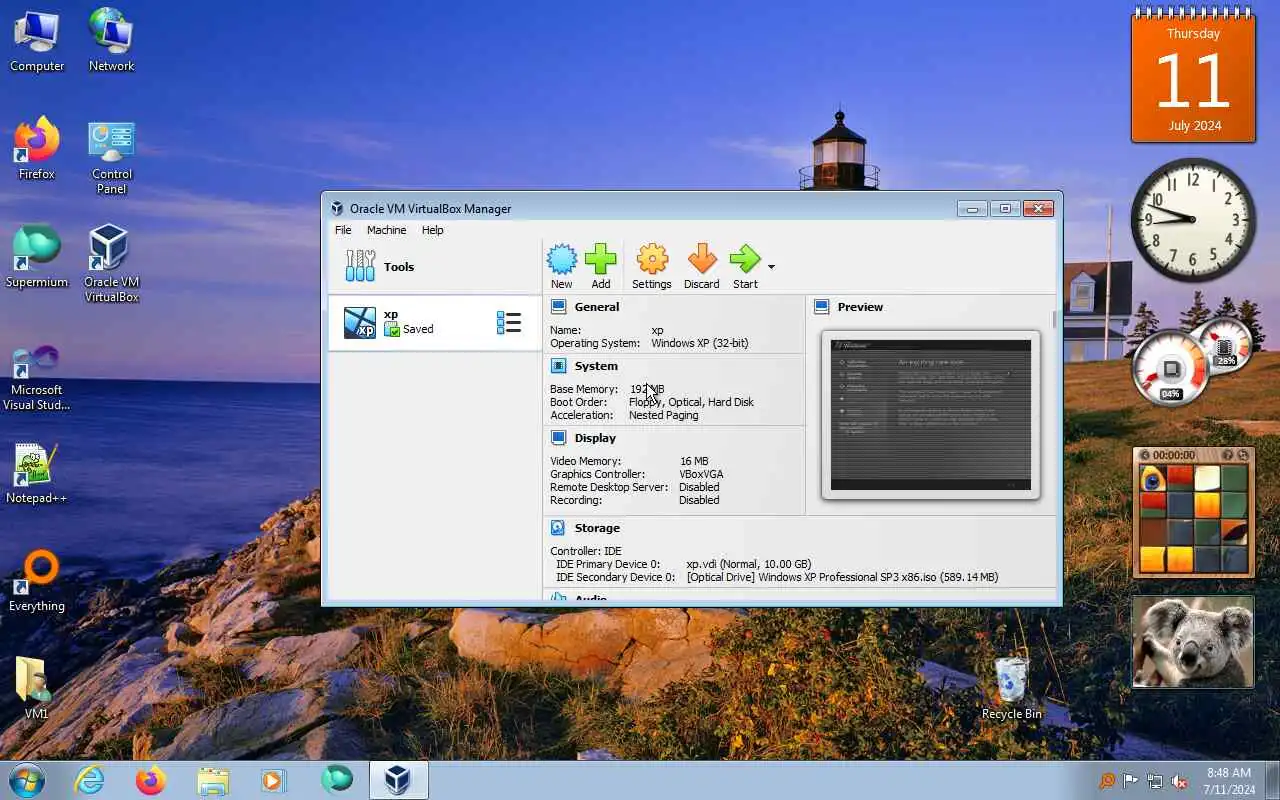Click the Add machine toolbar icon
1280x800 pixels.
tap(600, 266)
